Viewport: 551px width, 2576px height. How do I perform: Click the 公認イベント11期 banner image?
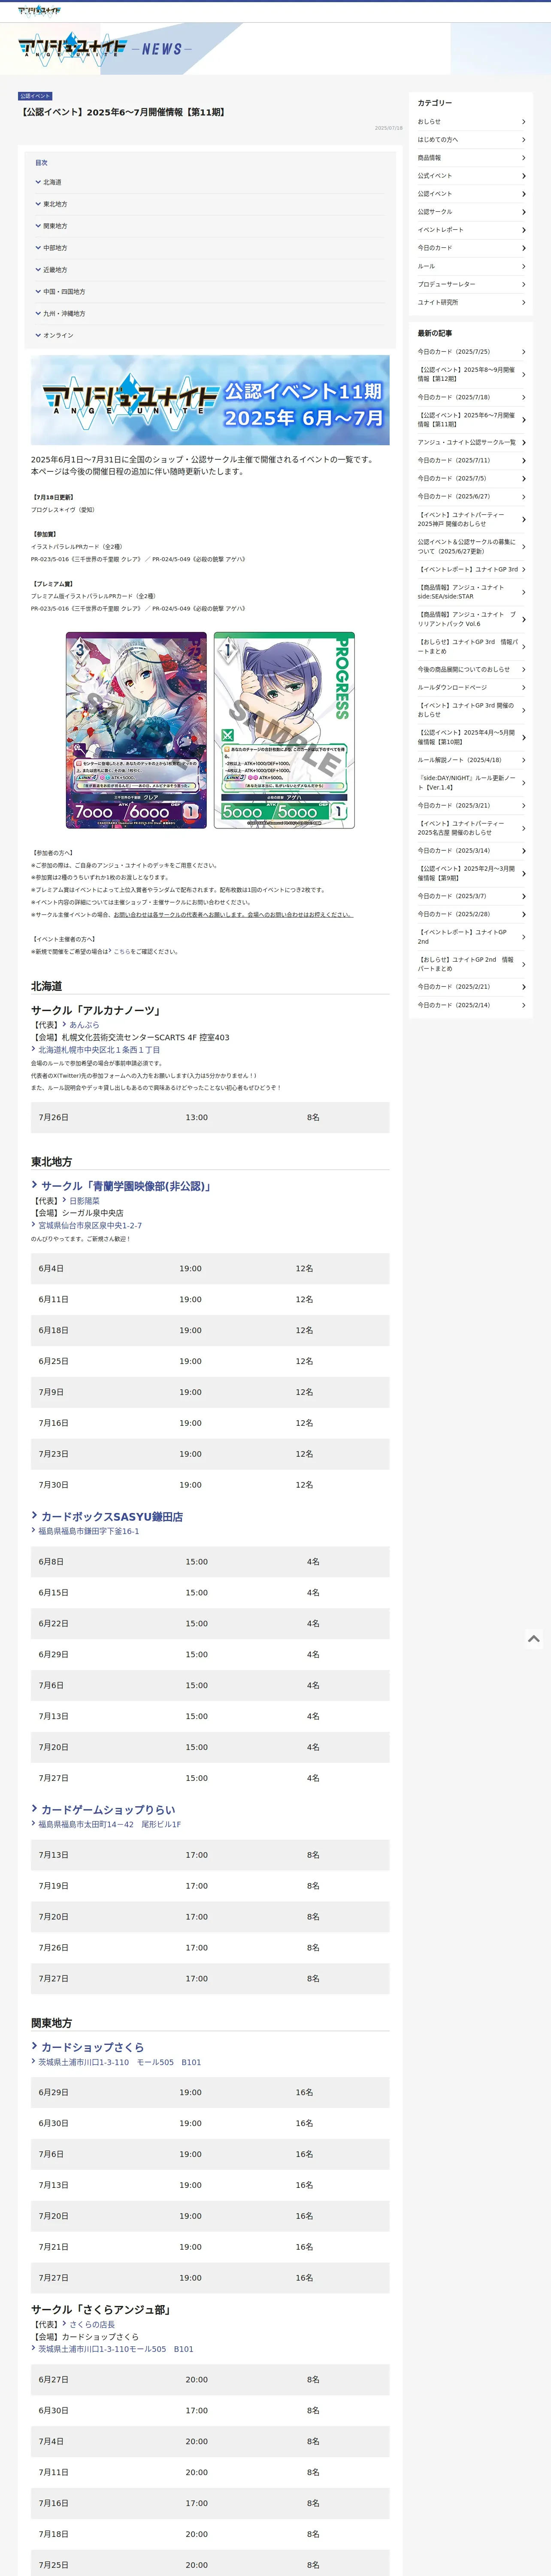210,400
